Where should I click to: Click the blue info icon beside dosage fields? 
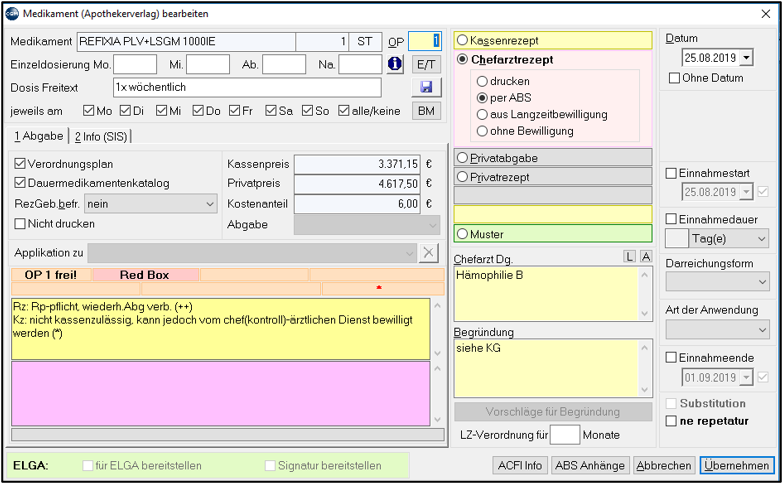[395, 64]
